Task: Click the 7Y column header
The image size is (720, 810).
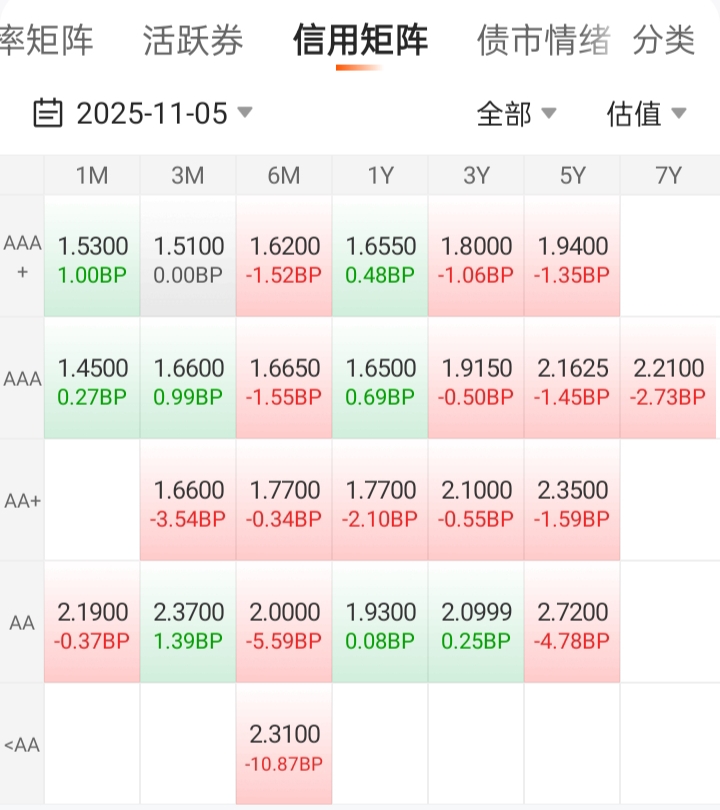Action: (x=668, y=176)
